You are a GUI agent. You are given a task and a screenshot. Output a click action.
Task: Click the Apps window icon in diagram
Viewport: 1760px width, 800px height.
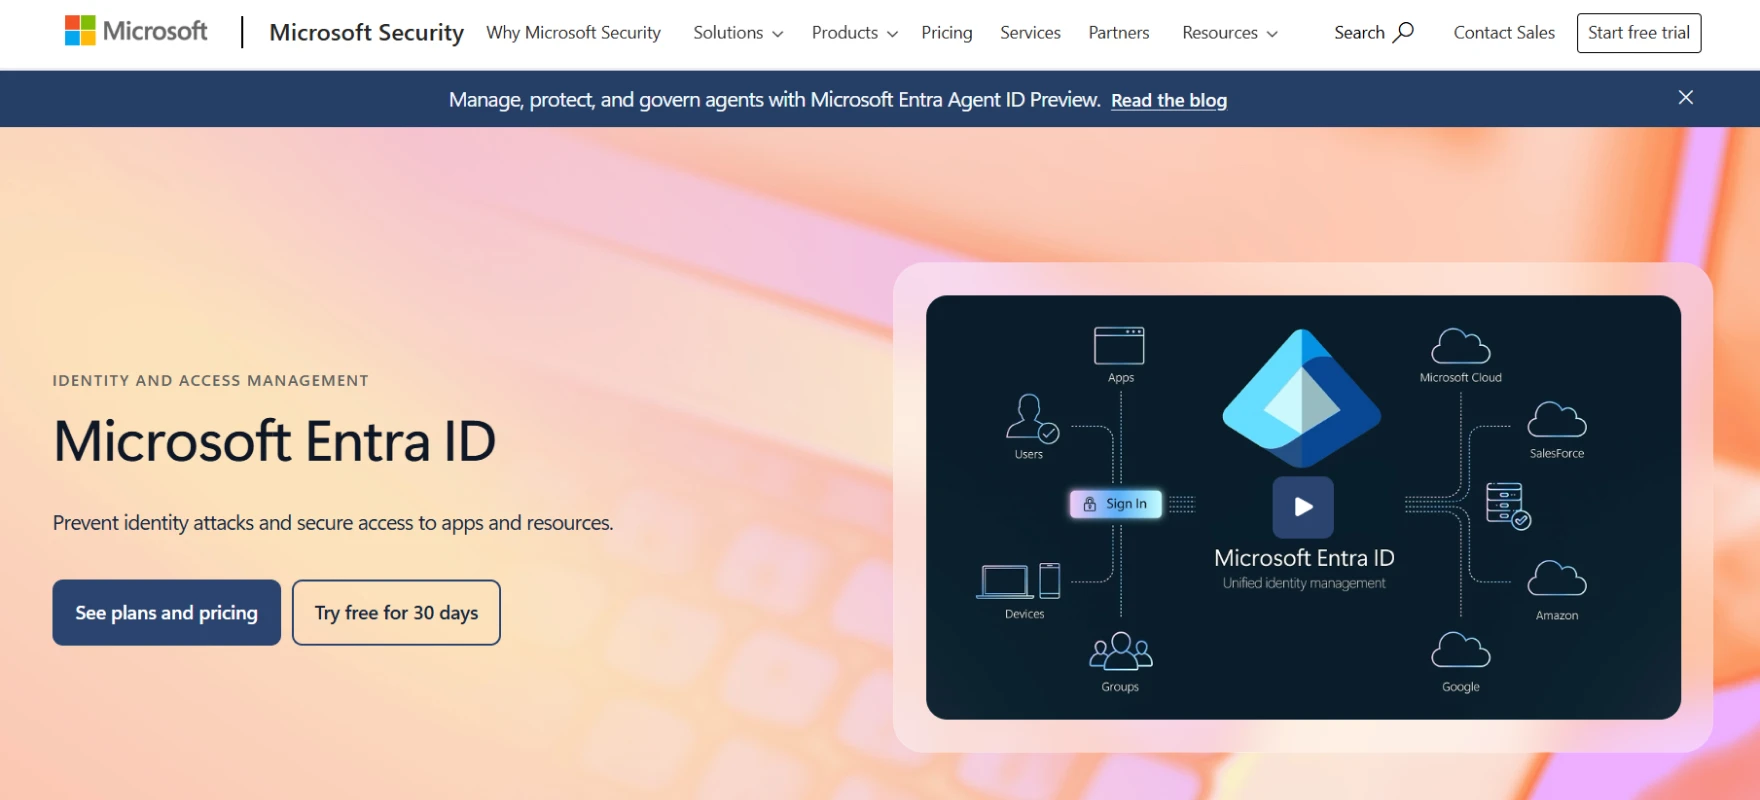tap(1119, 346)
